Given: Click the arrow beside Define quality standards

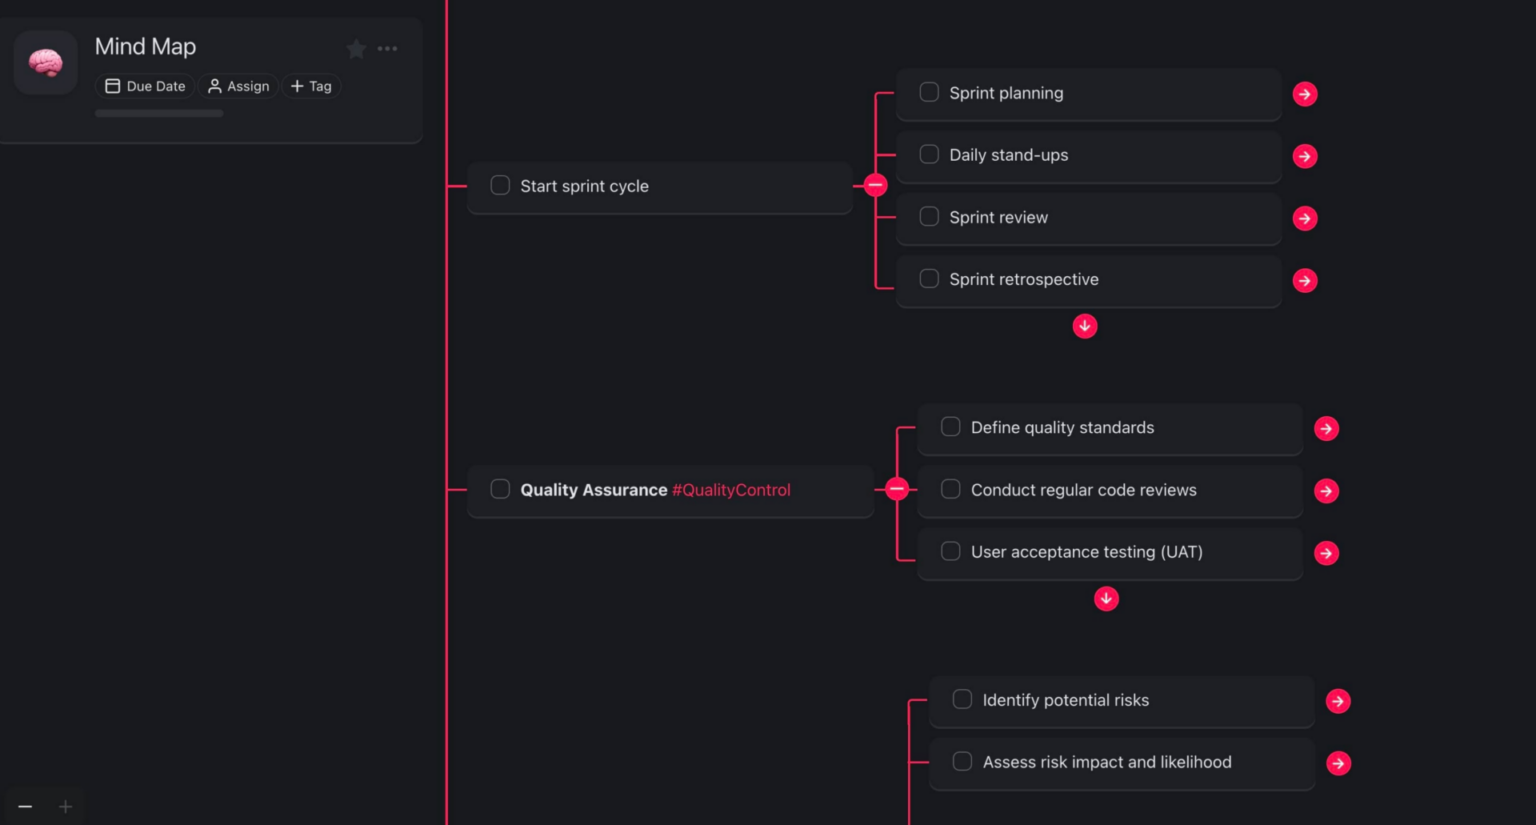Looking at the screenshot, I should 1327,429.
